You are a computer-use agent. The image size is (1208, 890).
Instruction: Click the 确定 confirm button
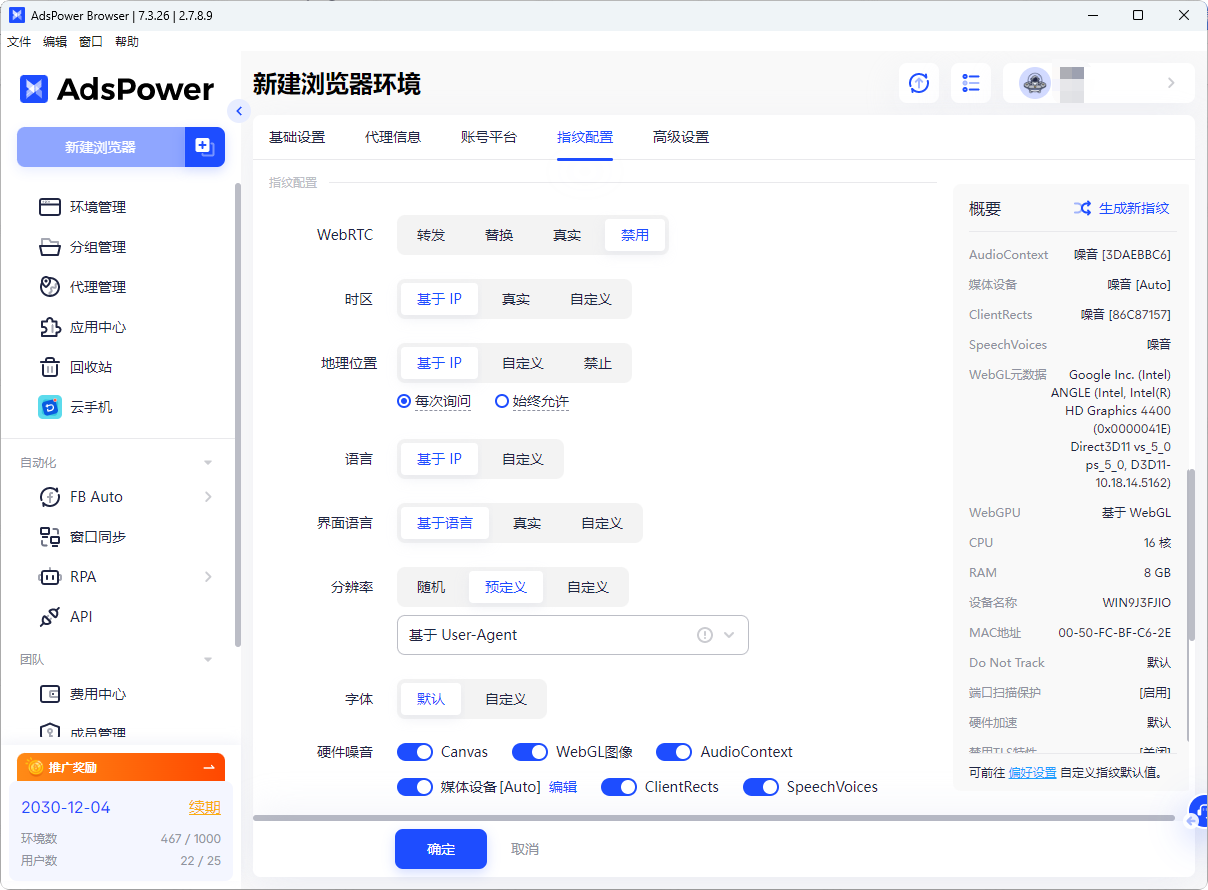point(440,849)
